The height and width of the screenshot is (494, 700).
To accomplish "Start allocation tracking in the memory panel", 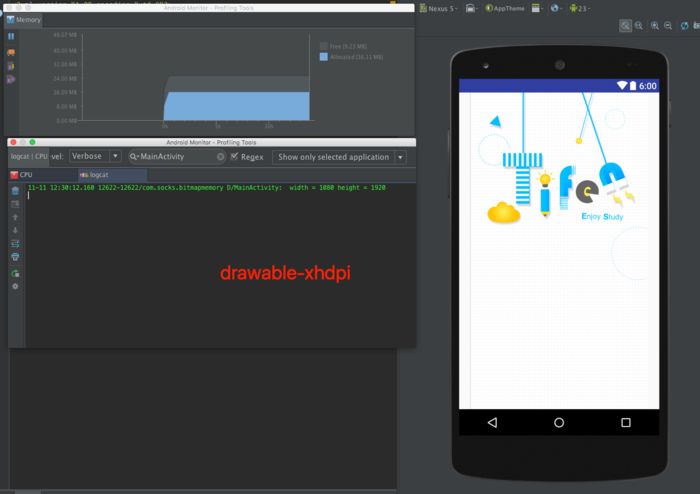I will [11, 79].
